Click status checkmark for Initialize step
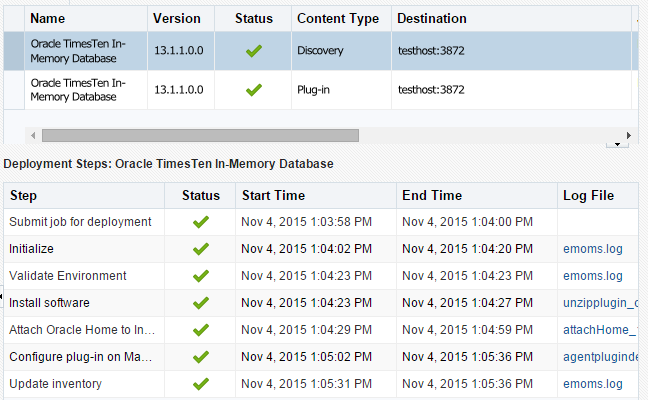648x400 pixels. coord(200,249)
